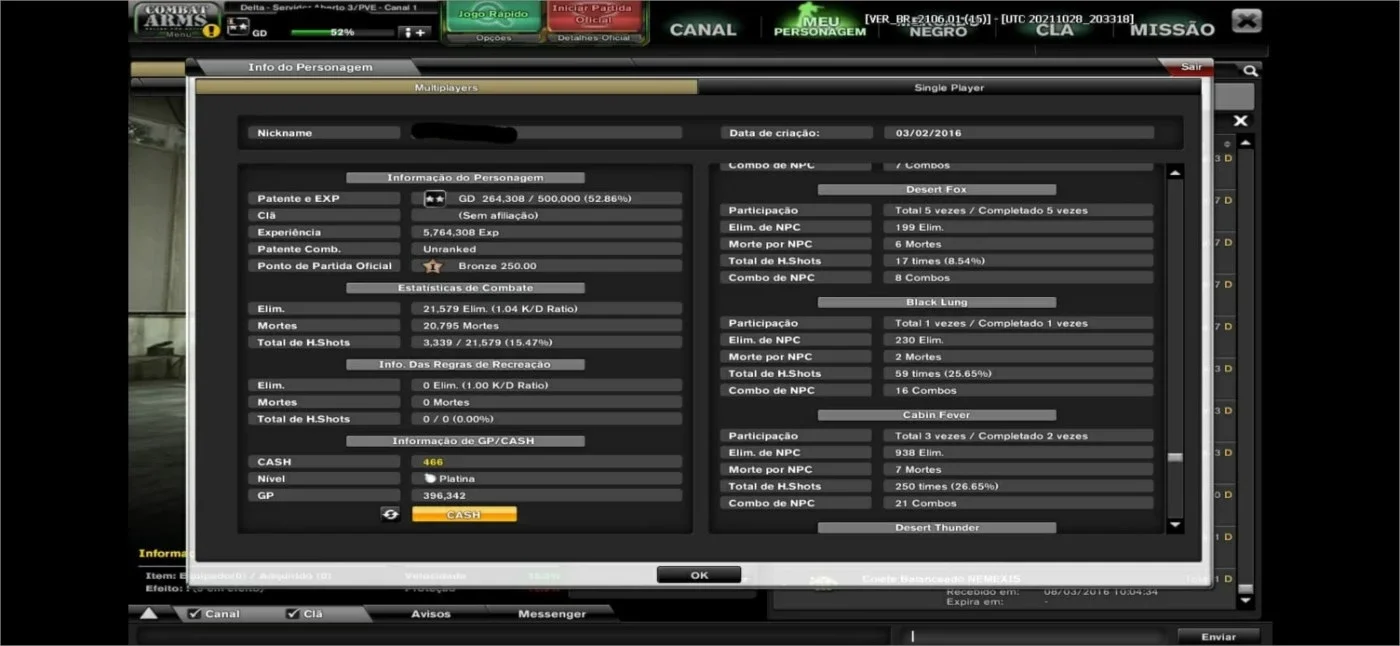This screenshot has height=646, width=1400.
Task: Click the Bronze medal rank icon
Action: point(433,266)
